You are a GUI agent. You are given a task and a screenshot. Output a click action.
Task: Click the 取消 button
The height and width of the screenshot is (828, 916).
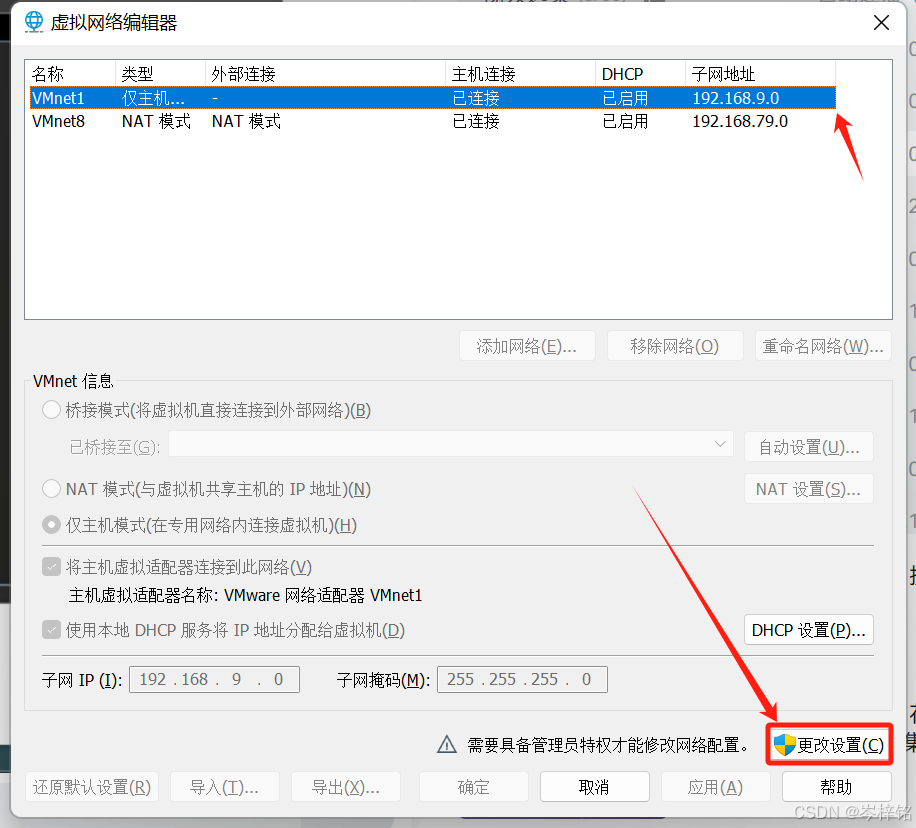[595, 787]
